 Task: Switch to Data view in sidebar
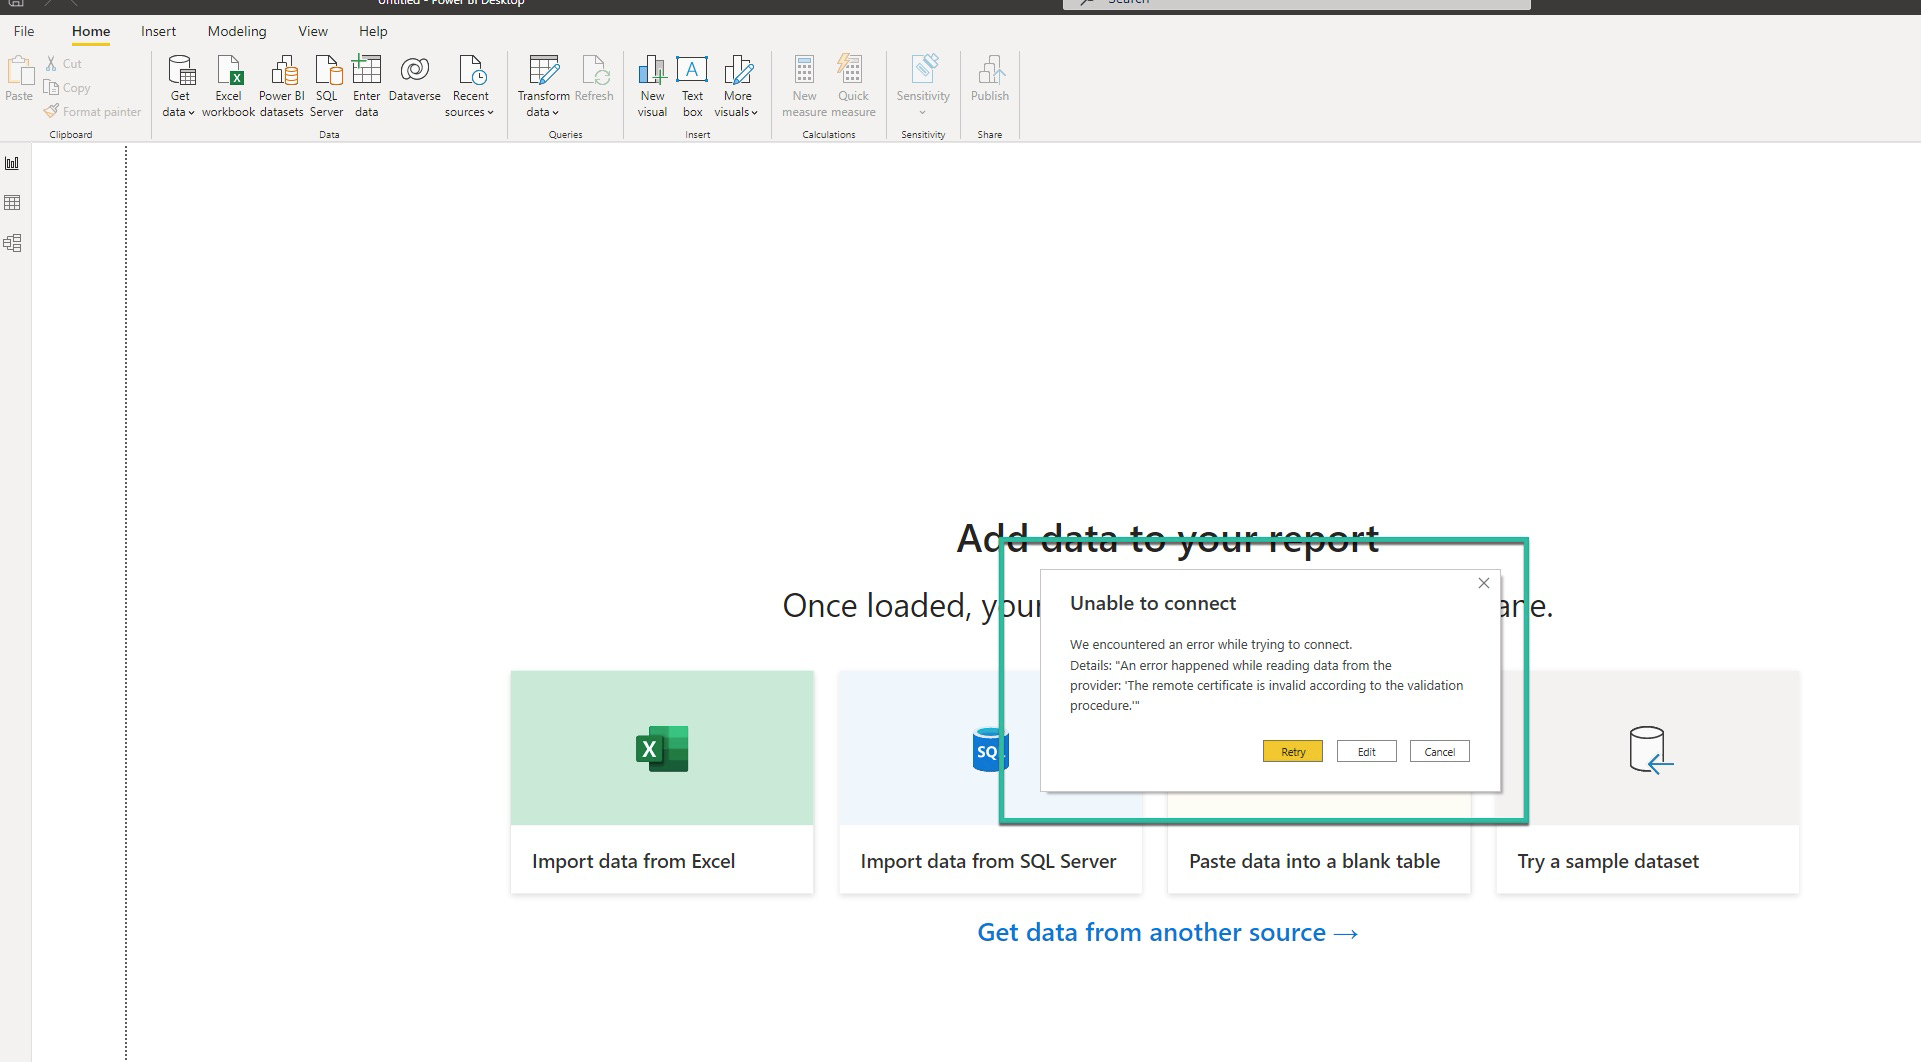tap(13, 203)
